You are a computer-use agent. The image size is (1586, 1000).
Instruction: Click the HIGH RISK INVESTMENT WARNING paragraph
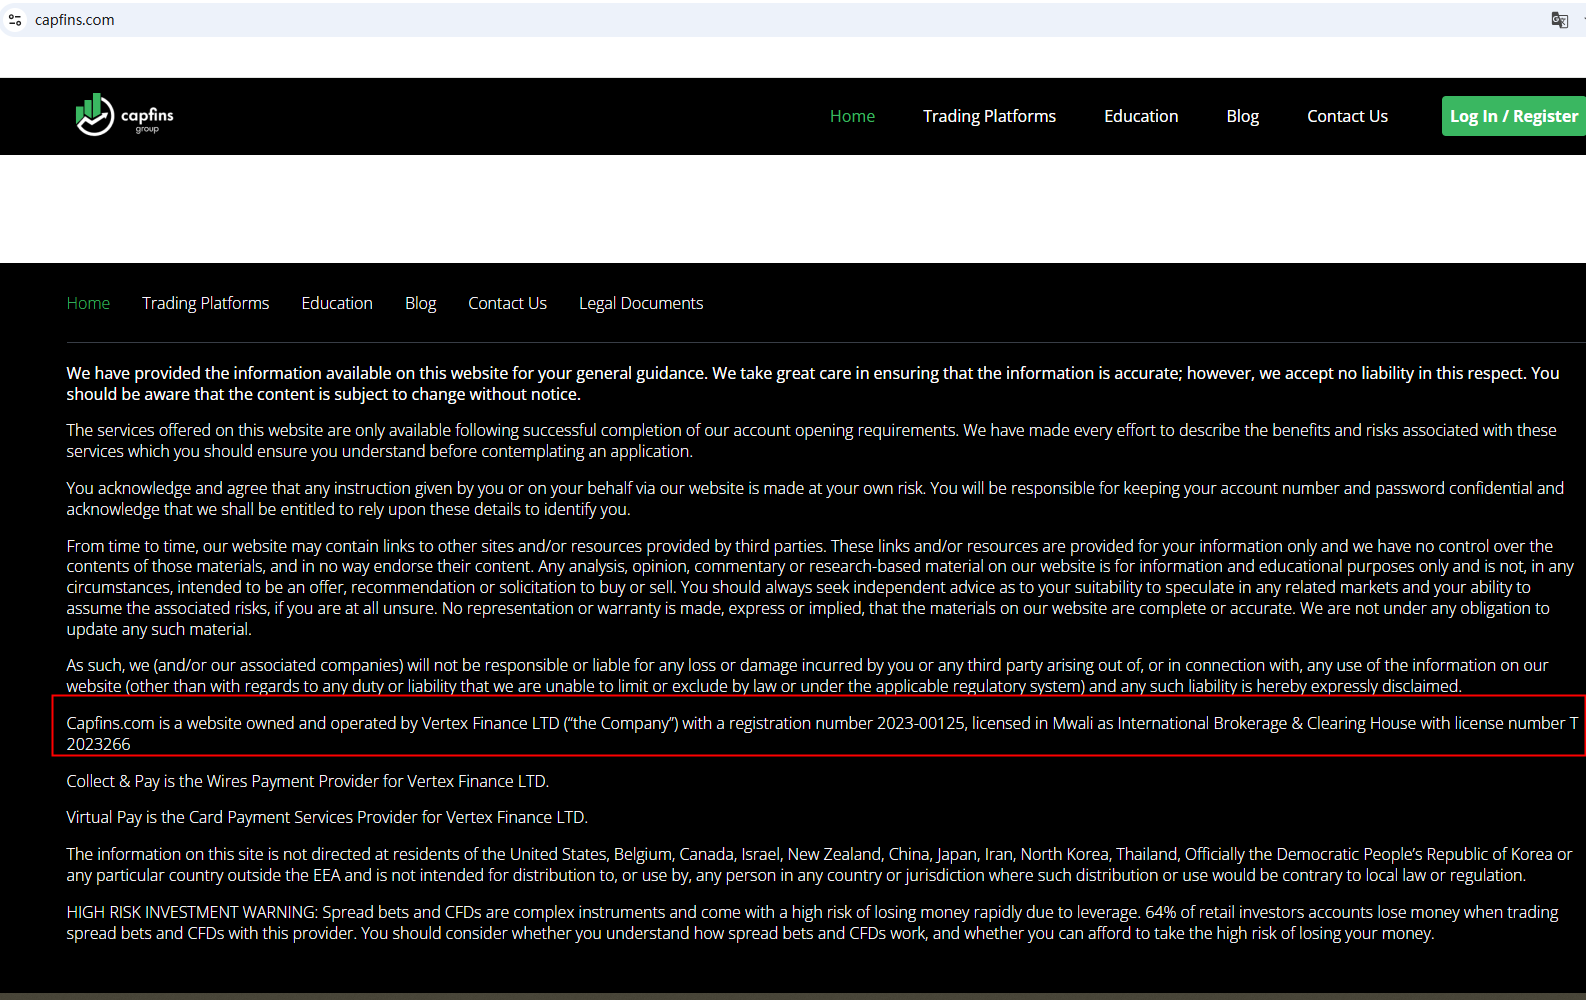812,923
